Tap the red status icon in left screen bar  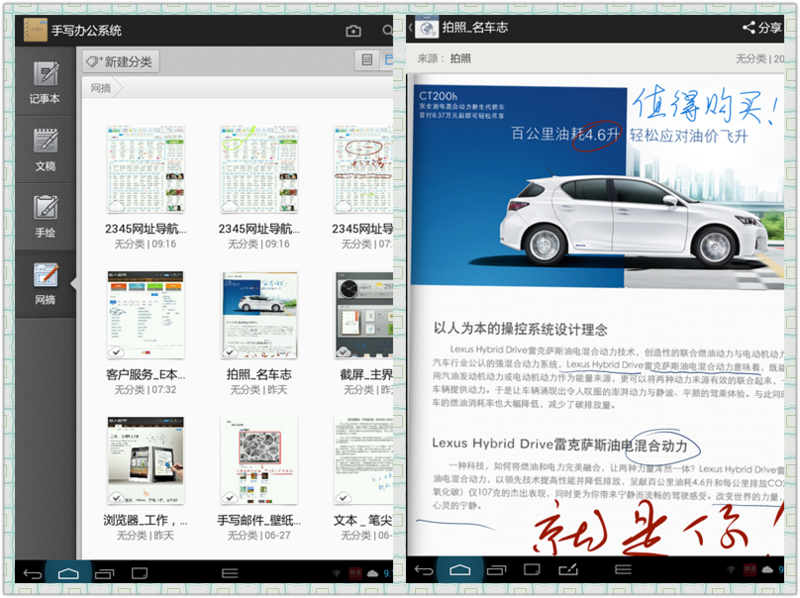point(355,574)
